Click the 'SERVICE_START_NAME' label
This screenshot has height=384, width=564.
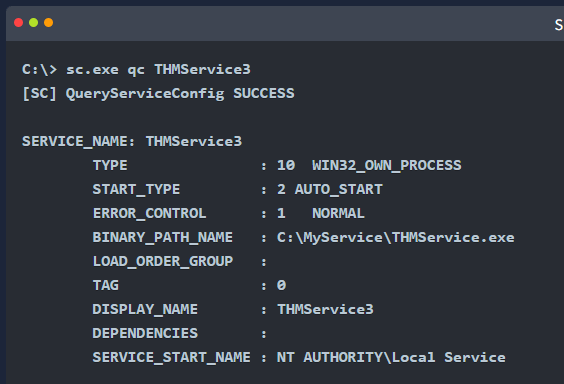pyautogui.click(x=172, y=357)
